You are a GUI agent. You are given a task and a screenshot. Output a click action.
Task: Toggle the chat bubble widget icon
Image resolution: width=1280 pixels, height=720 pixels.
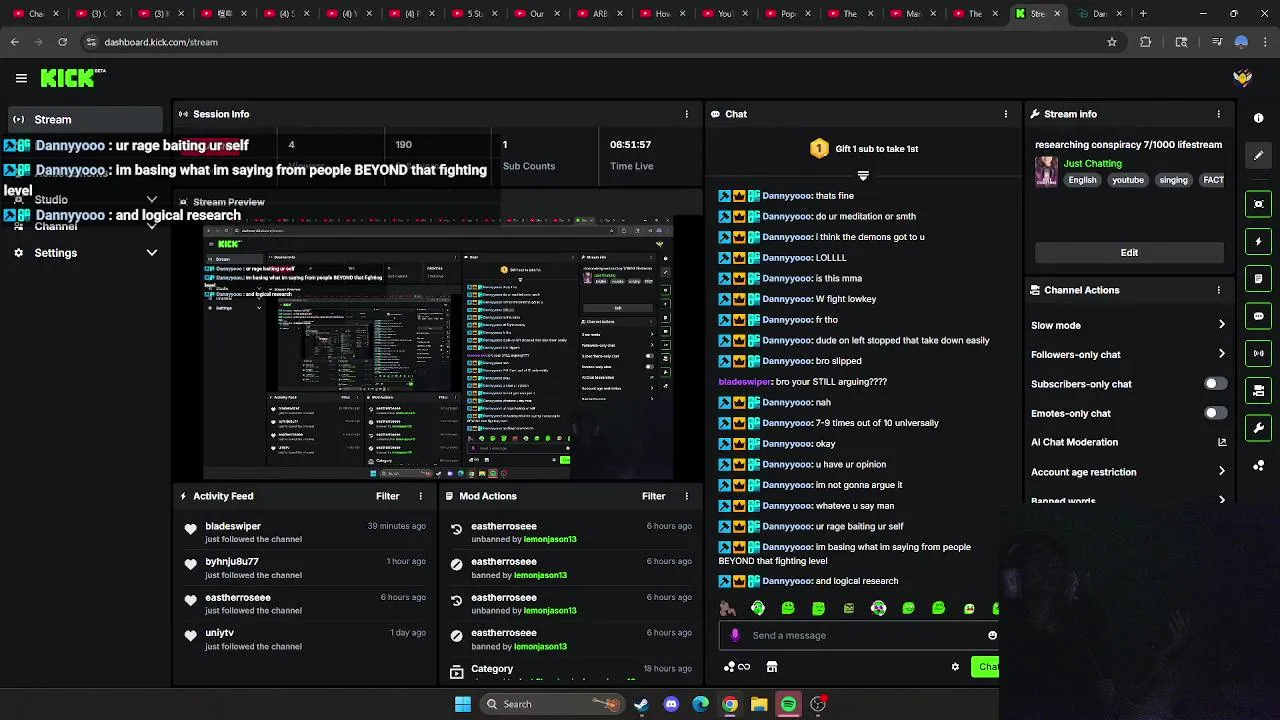pos(1258,316)
